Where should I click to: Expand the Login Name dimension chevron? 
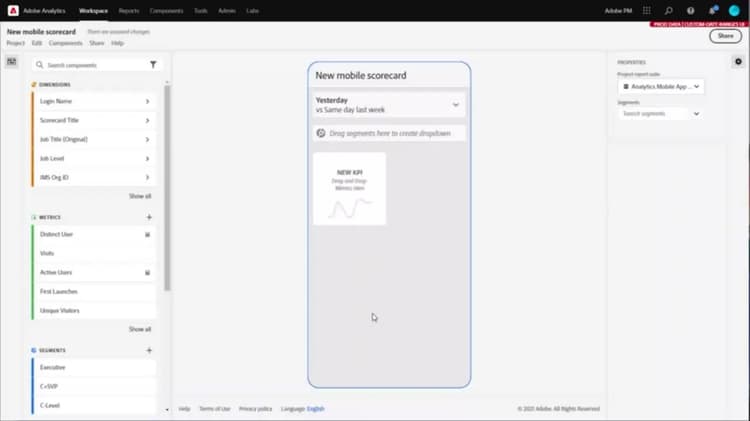point(147,101)
